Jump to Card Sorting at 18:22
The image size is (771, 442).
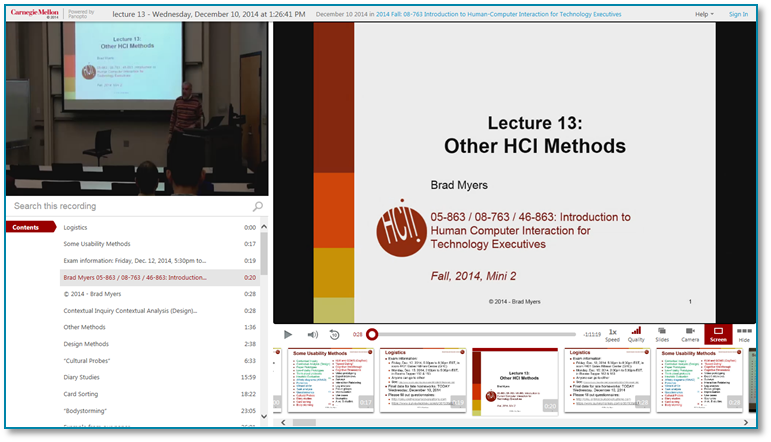[160, 394]
